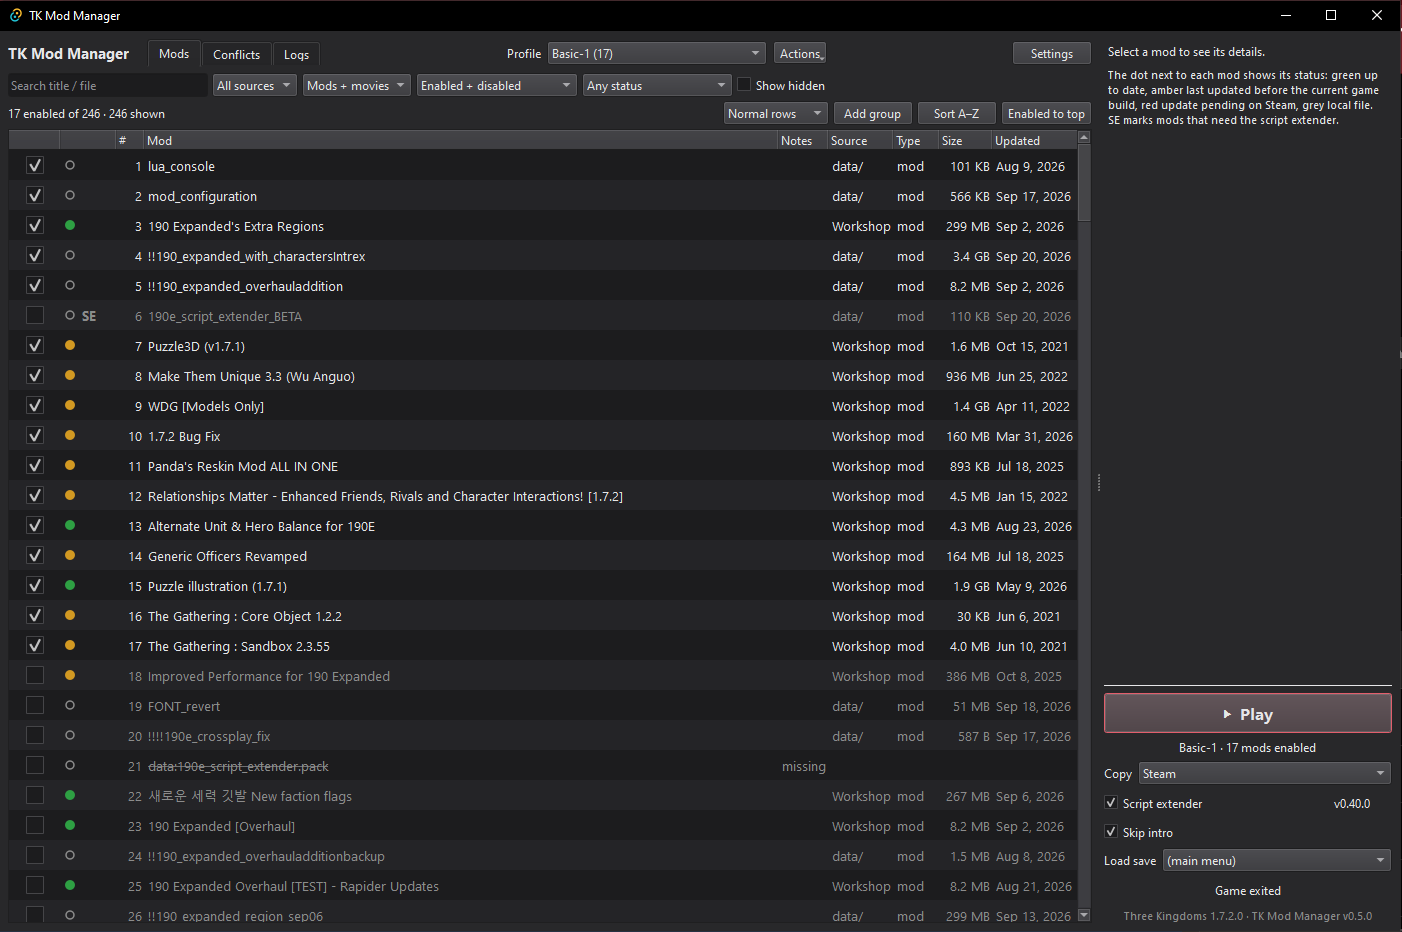Open the Load save dropdown
This screenshot has height=932, width=1402.
click(1277, 860)
